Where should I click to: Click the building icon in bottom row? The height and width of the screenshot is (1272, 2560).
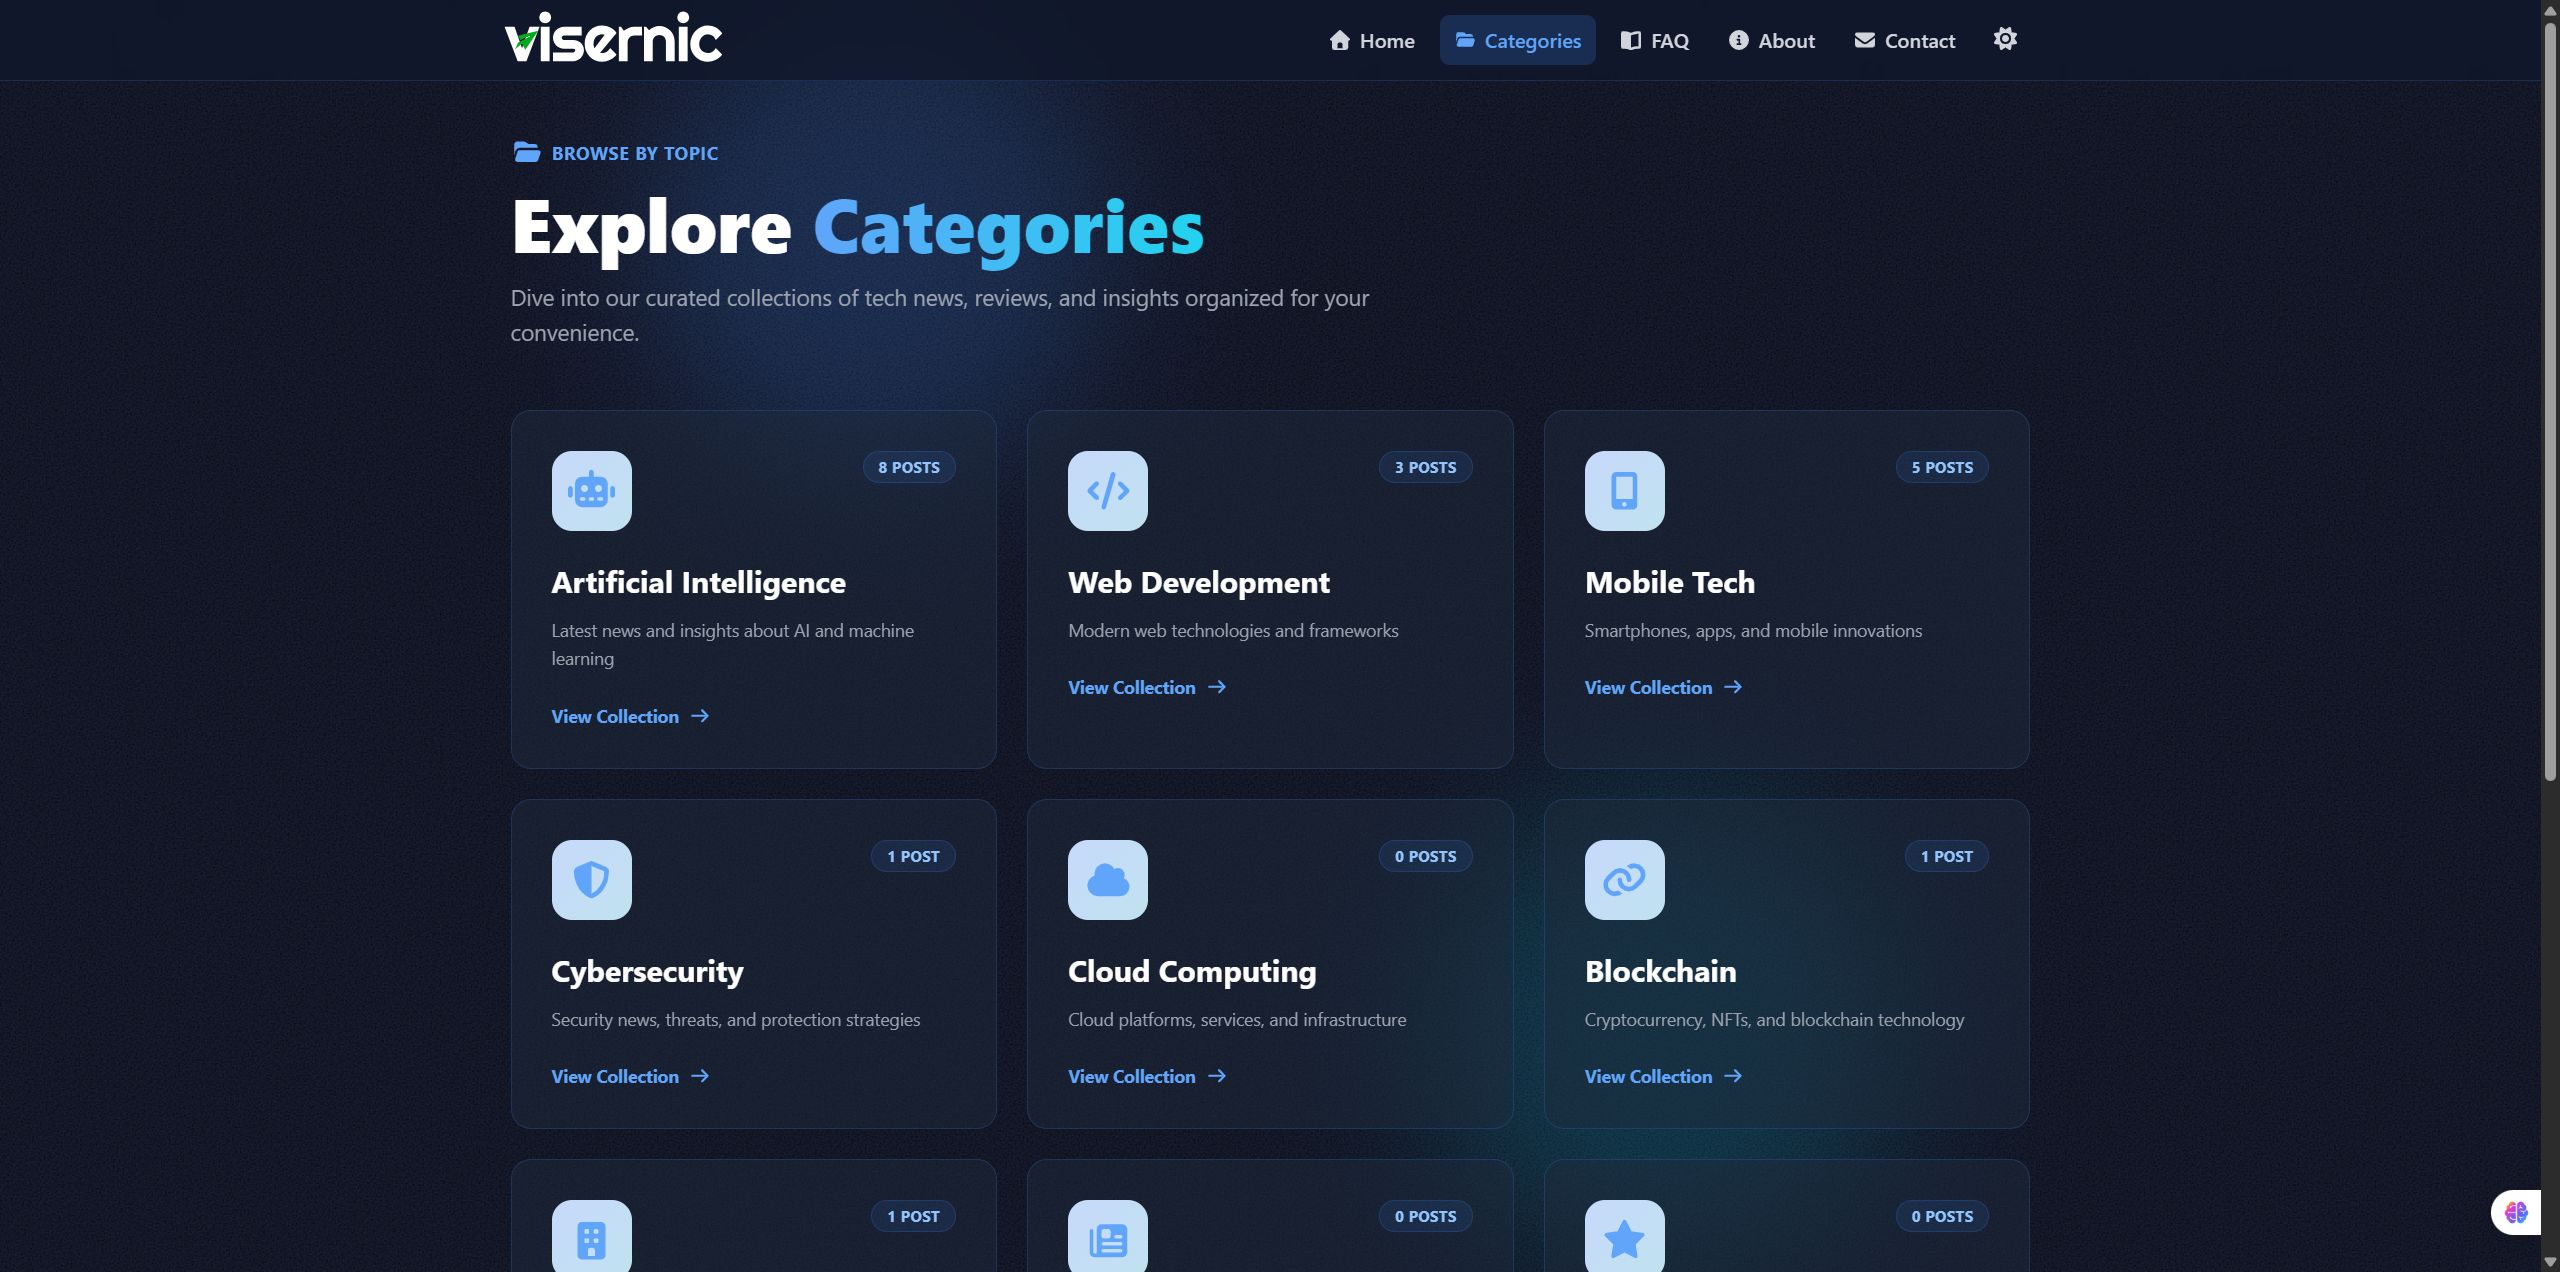point(591,1239)
